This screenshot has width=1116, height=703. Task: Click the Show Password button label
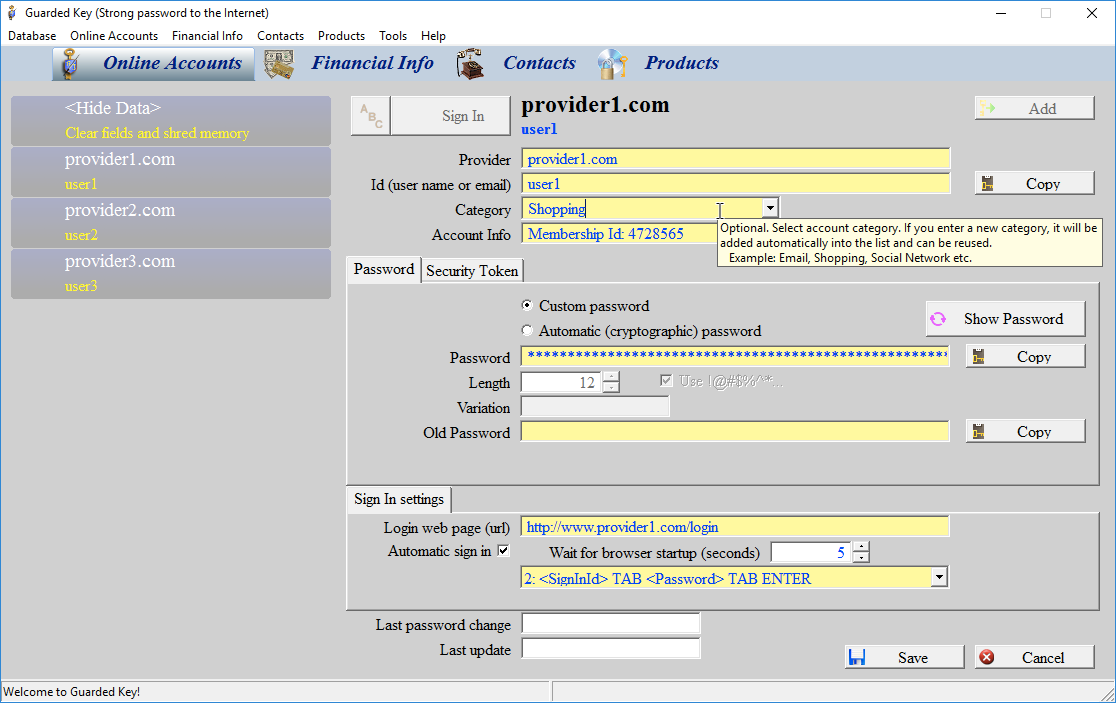coord(1014,319)
